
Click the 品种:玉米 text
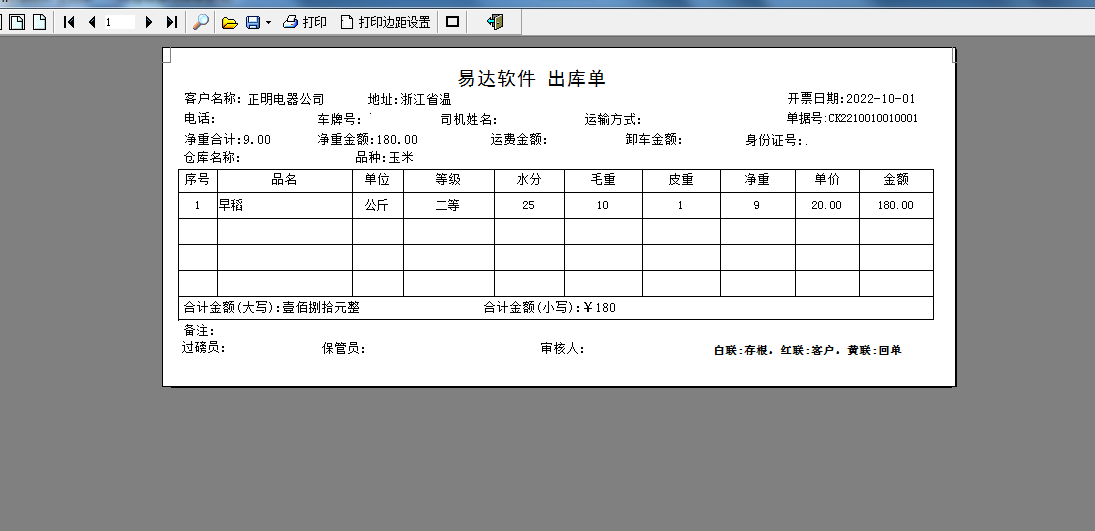pyautogui.click(x=385, y=158)
